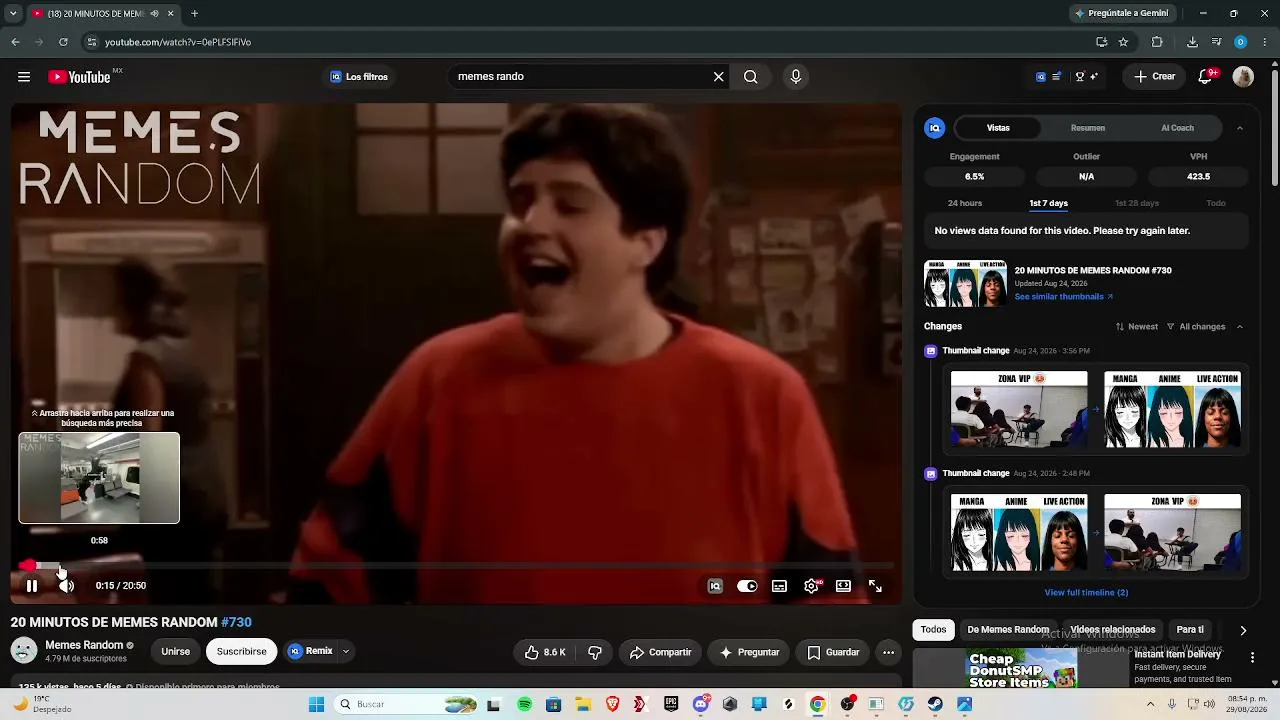1280x720 pixels.
Task: Open more actions three-dot menu
Action: (x=888, y=652)
